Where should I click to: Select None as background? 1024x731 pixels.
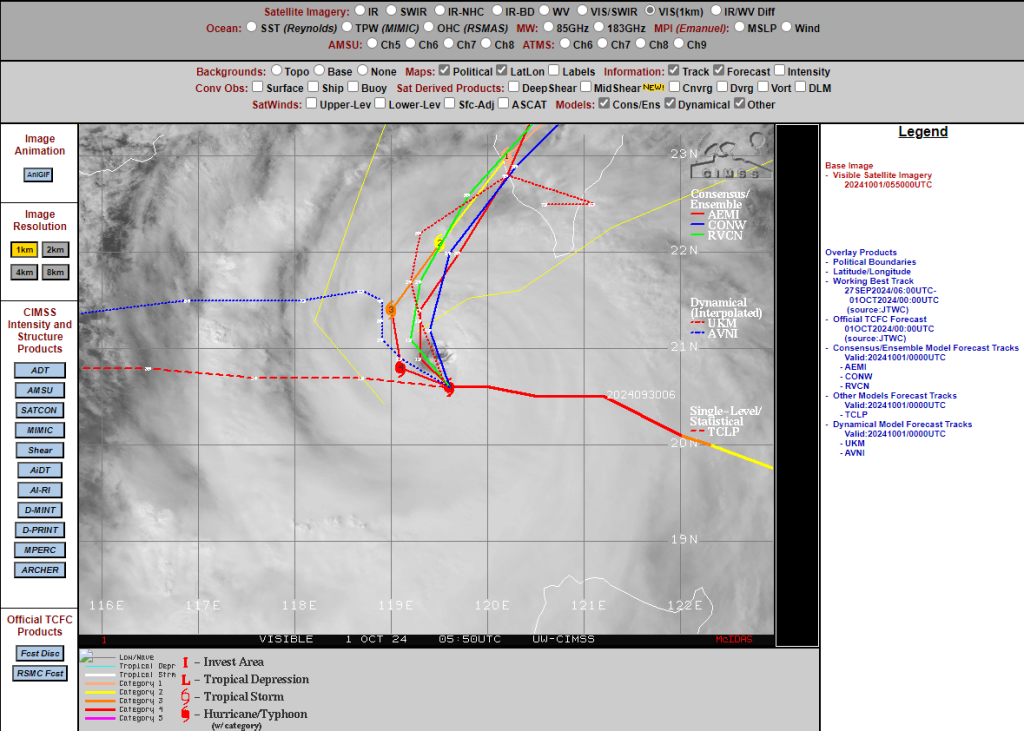(x=362, y=70)
